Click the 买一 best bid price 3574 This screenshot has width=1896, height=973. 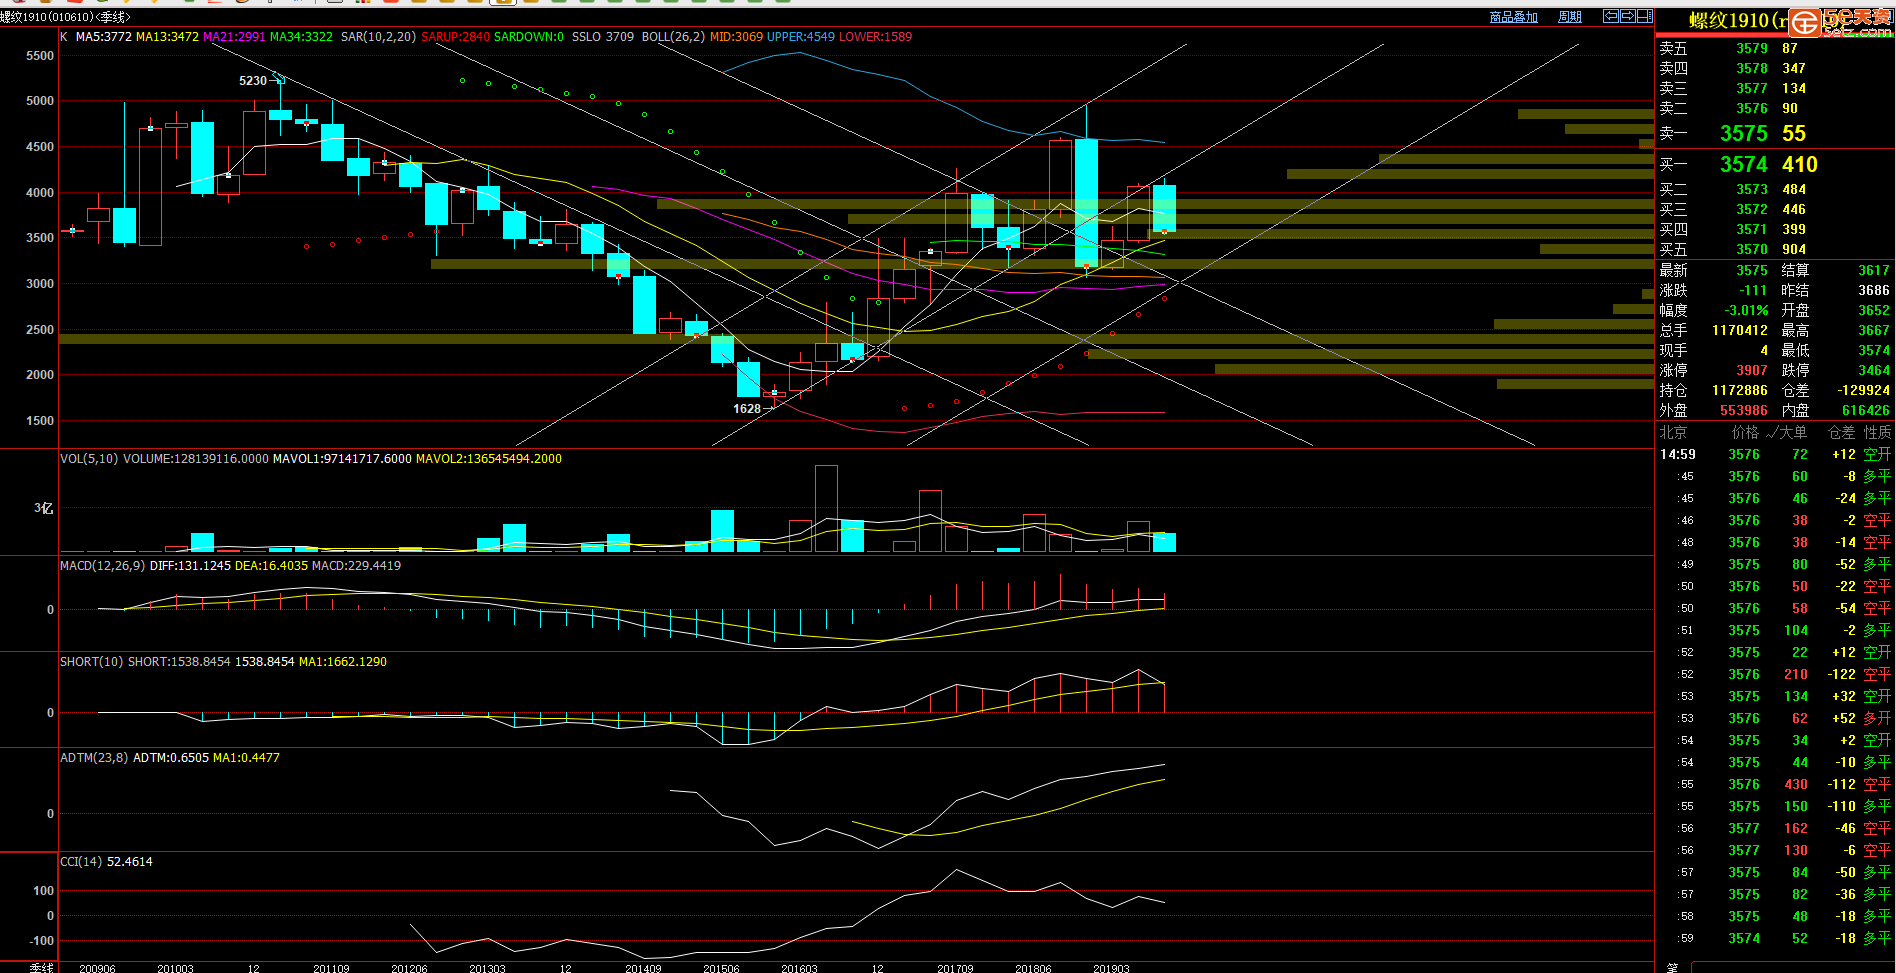(1743, 165)
